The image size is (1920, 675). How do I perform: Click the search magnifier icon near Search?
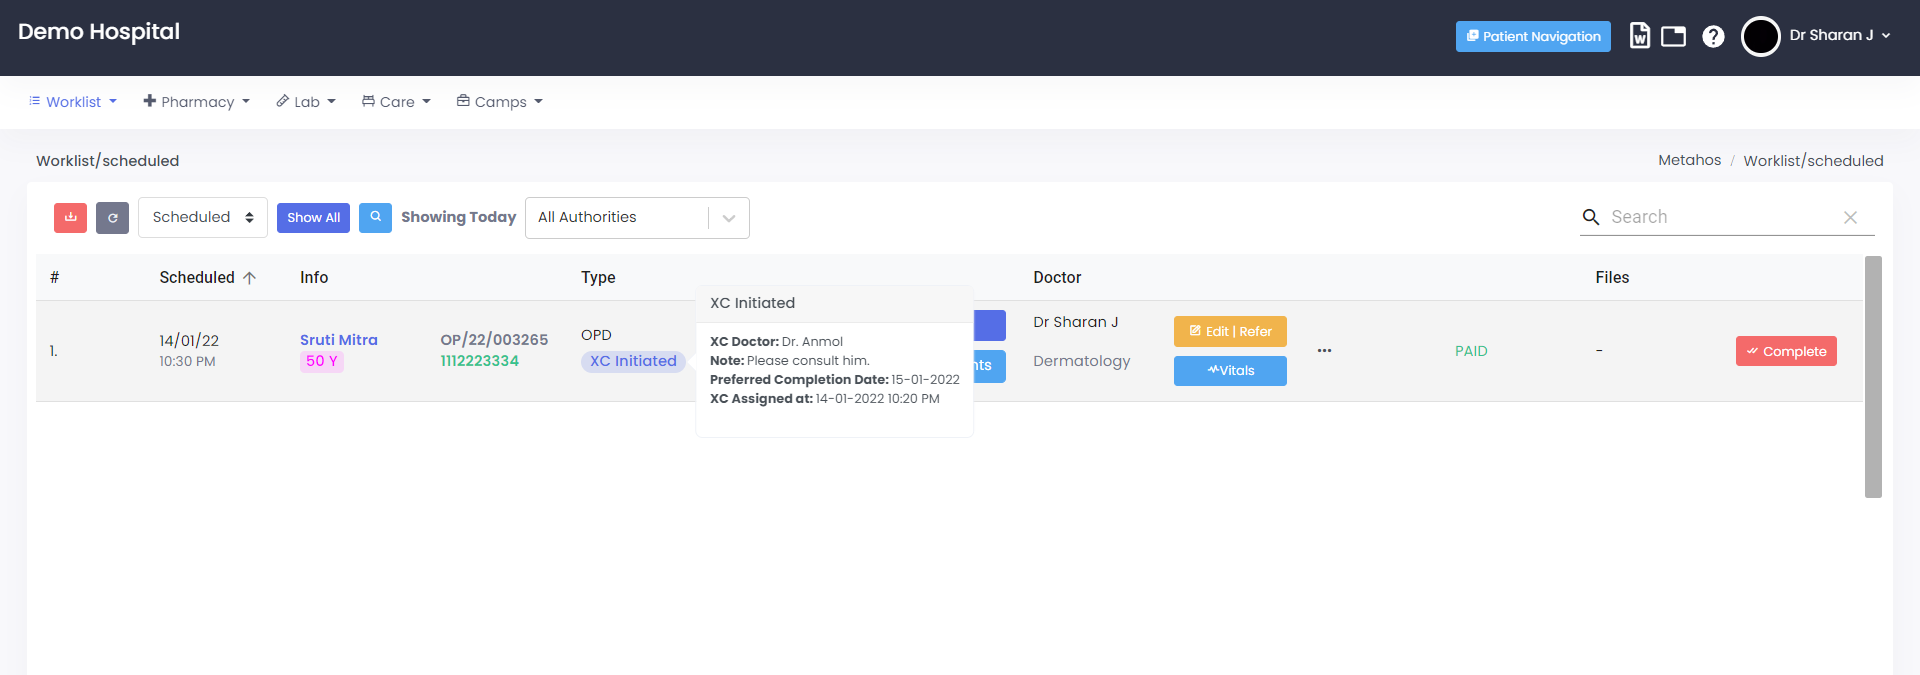(x=1591, y=217)
